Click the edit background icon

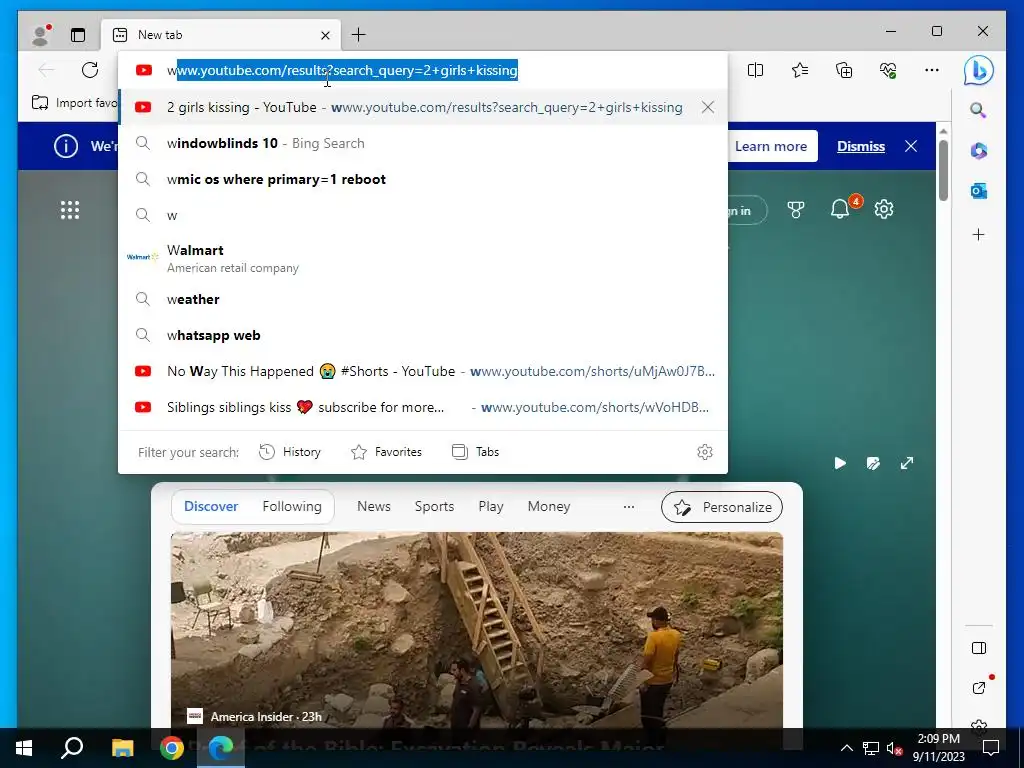873,463
